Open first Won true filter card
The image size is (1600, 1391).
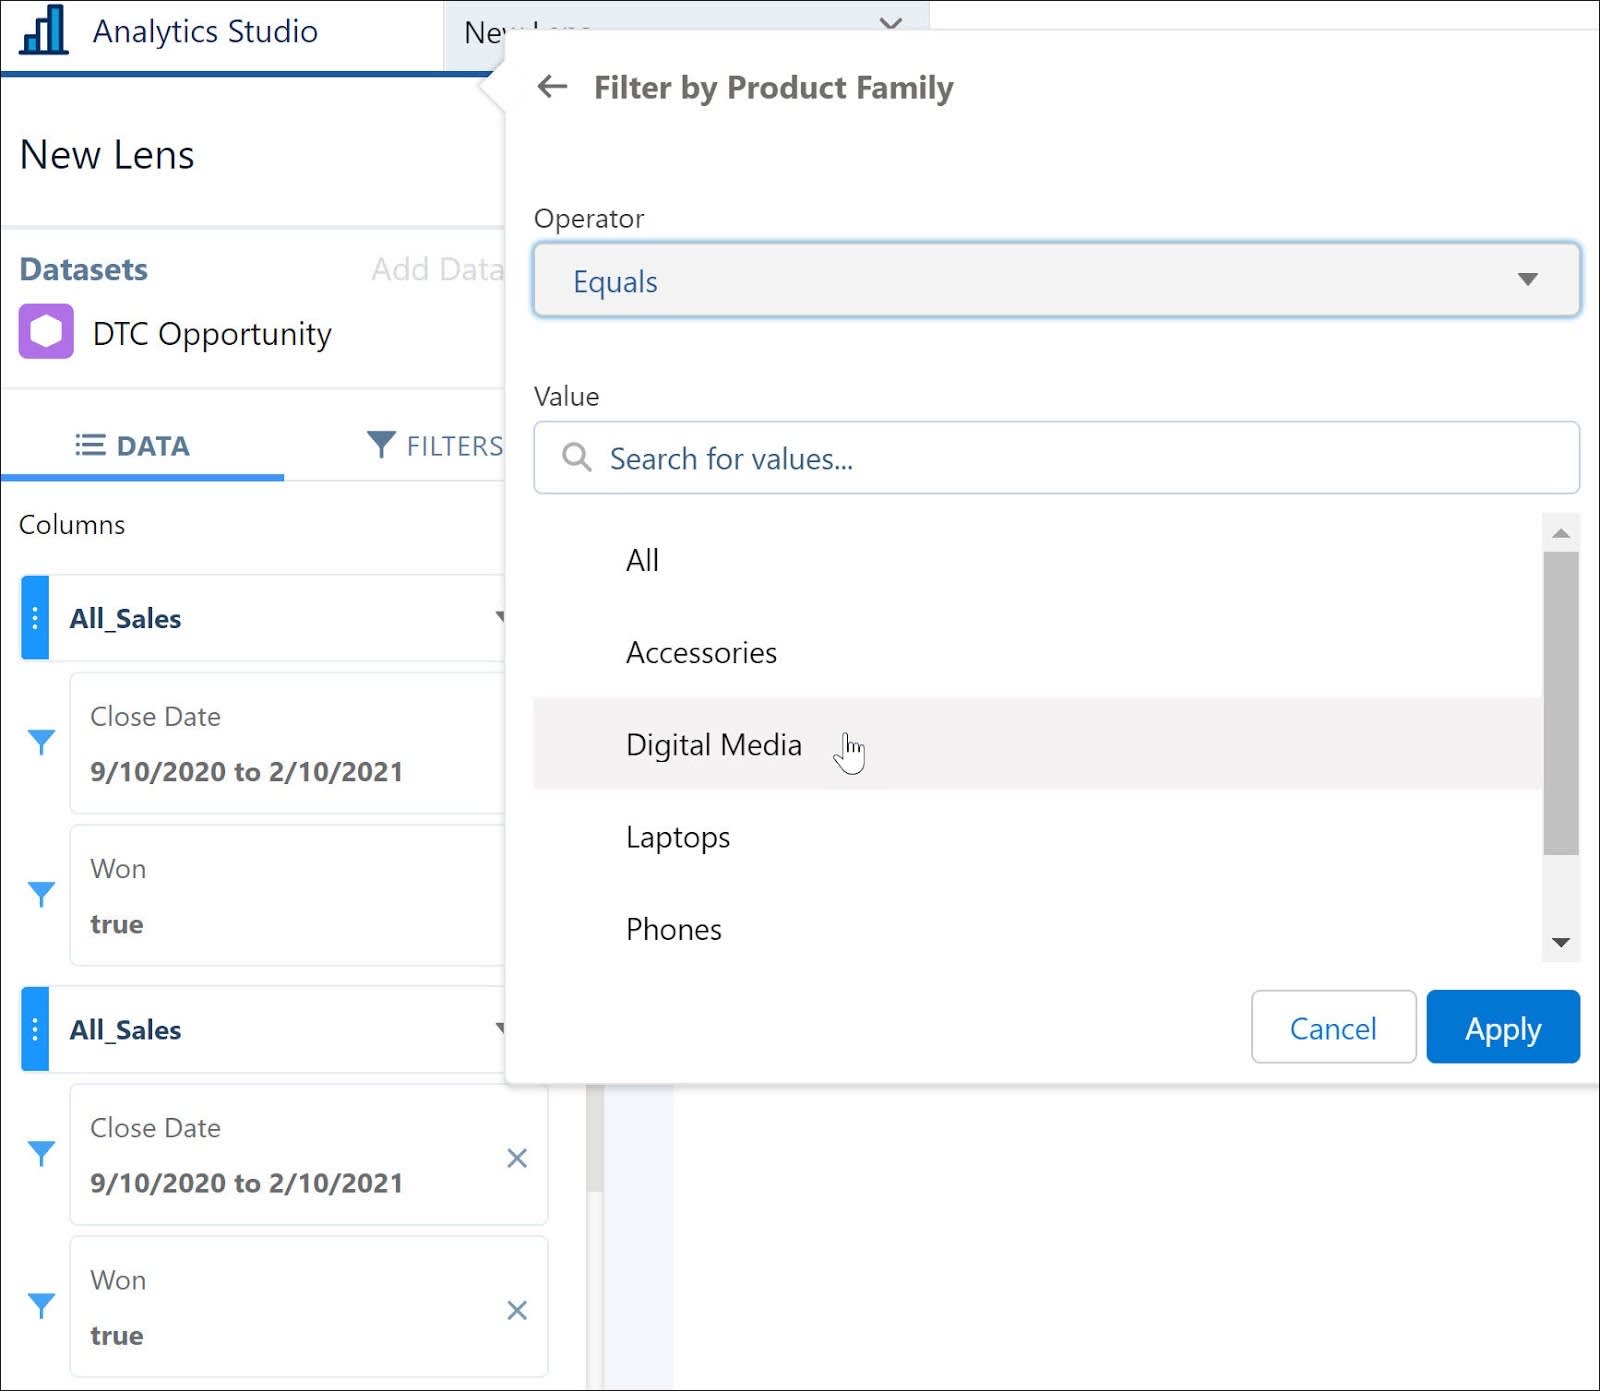[x=287, y=895]
